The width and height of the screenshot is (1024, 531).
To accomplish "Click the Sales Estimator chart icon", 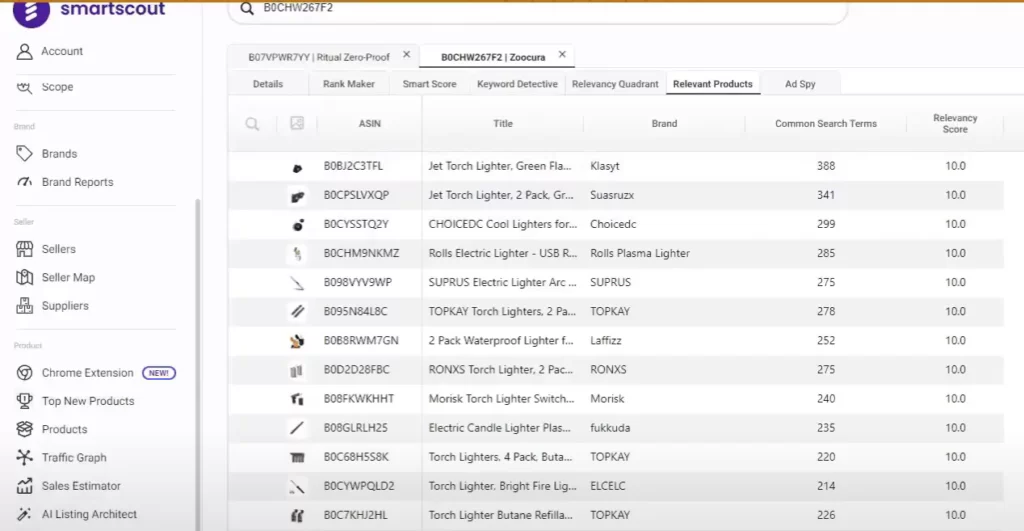I will pos(24,486).
